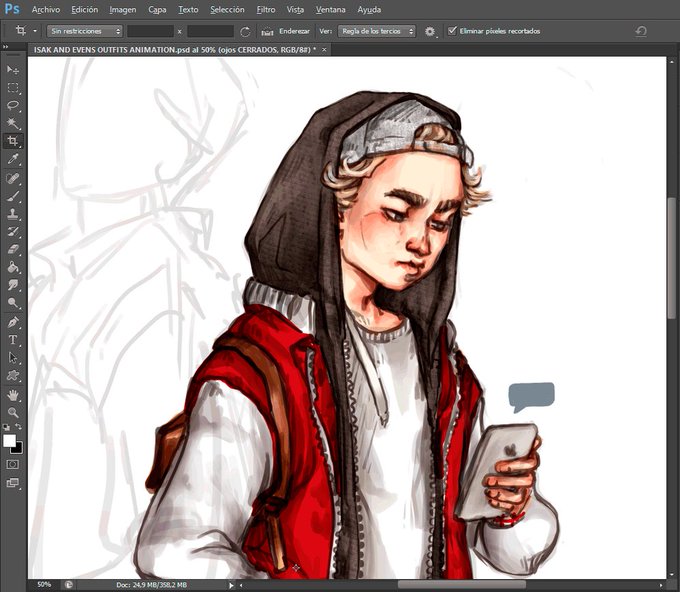This screenshot has height=592, width=680.
Task: Open status bar info arrow menu
Action: point(231,585)
